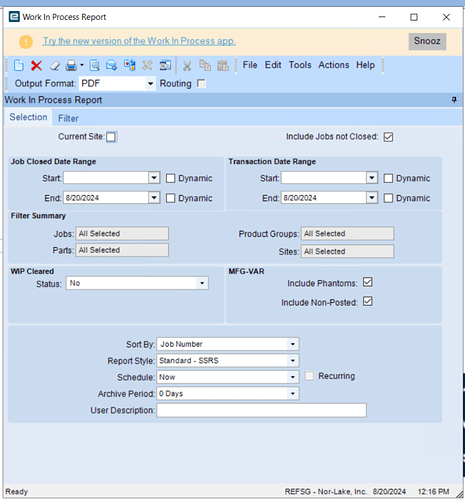This screenshot has height=500, width=465.
Task: Click the printer icon in the toolbar
Action: pos(71,65)
